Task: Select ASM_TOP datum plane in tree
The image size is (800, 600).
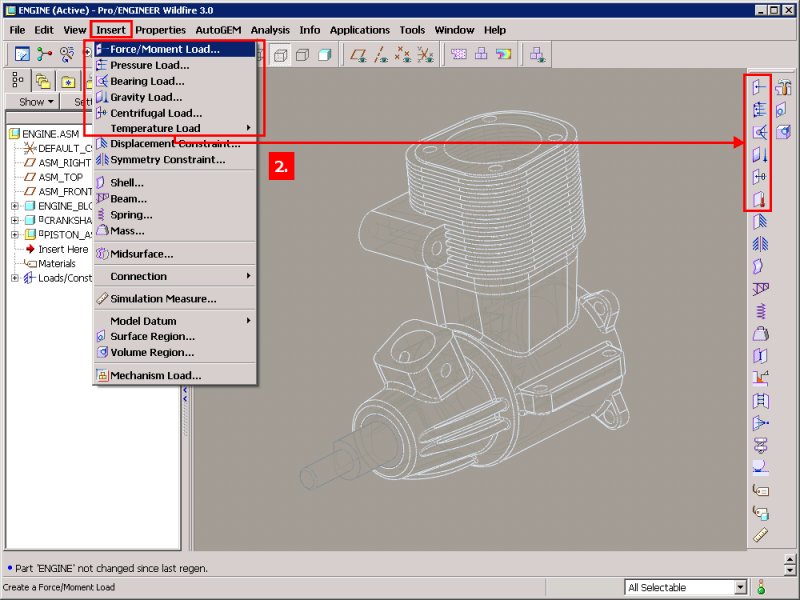Action: click(x=60, y=177)
